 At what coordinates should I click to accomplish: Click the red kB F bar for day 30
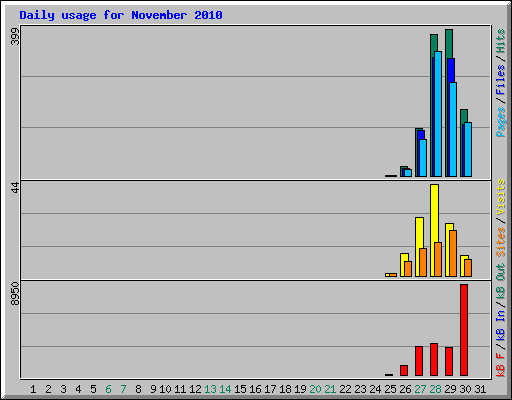[464, 330]
